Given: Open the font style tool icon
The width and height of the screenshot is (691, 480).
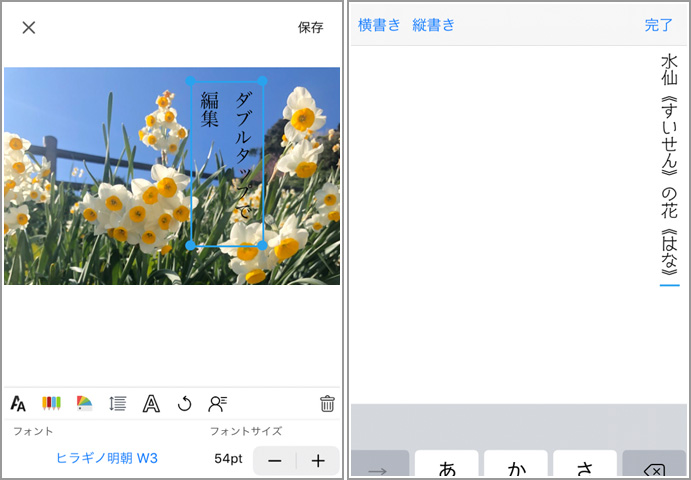Looking at the screenshot, I should [18, 403].
